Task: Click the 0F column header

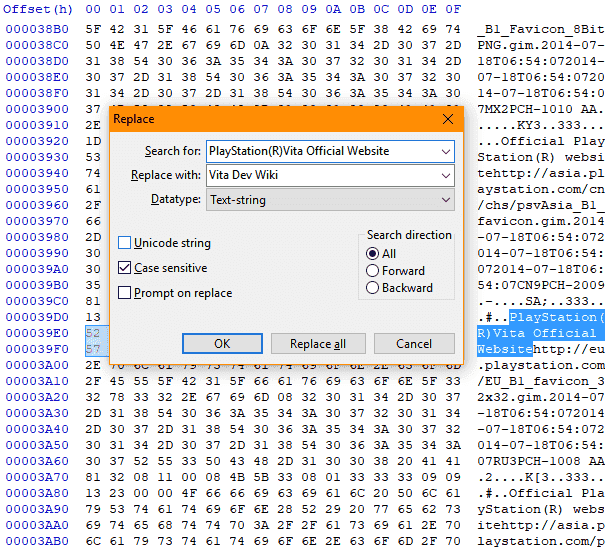Action: pyautogui.click(x=453, y=9)
